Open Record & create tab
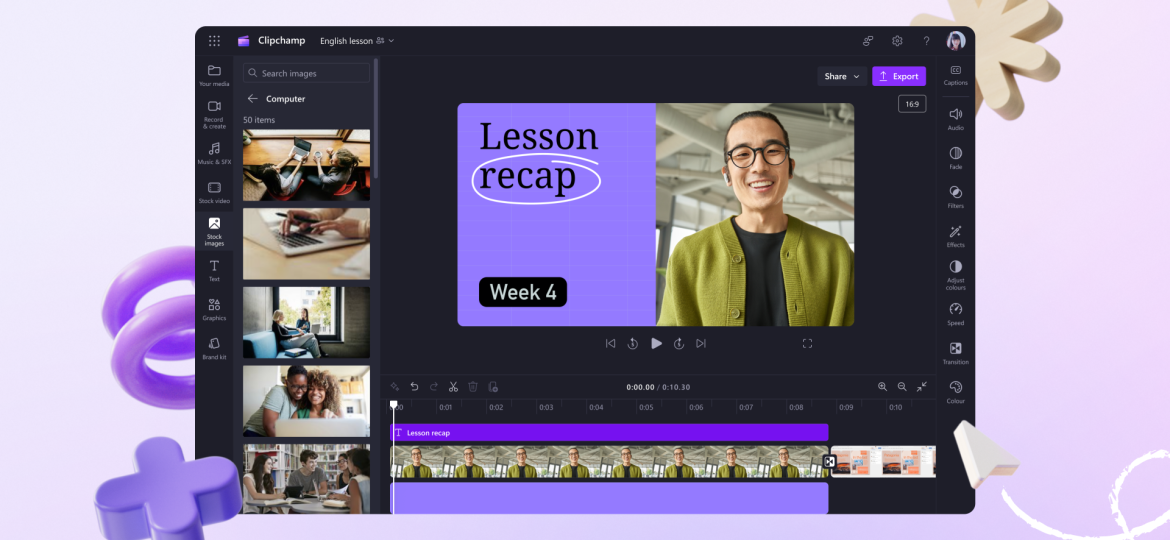This screenshot has width=1170, height=540. point(214,115)
